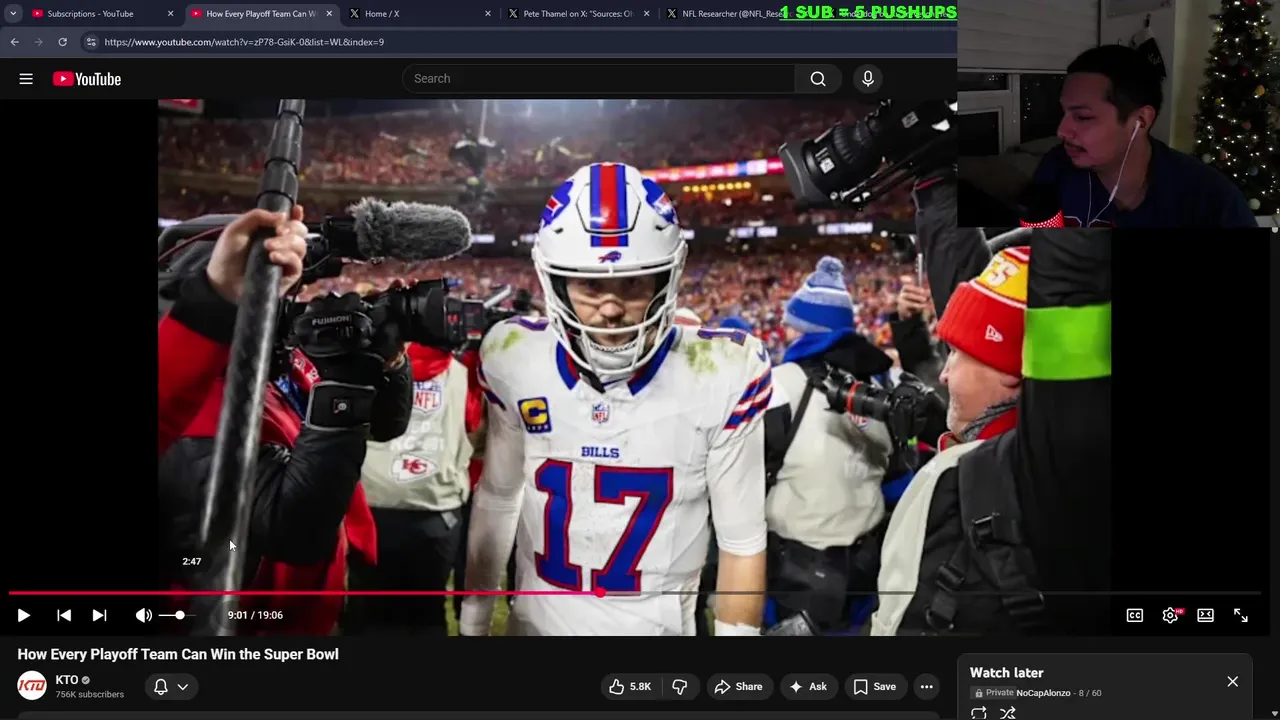Mute the video with the speaker icon
Image resolution: width=1280 pixels, height=720 pixels.
(144, 615)
